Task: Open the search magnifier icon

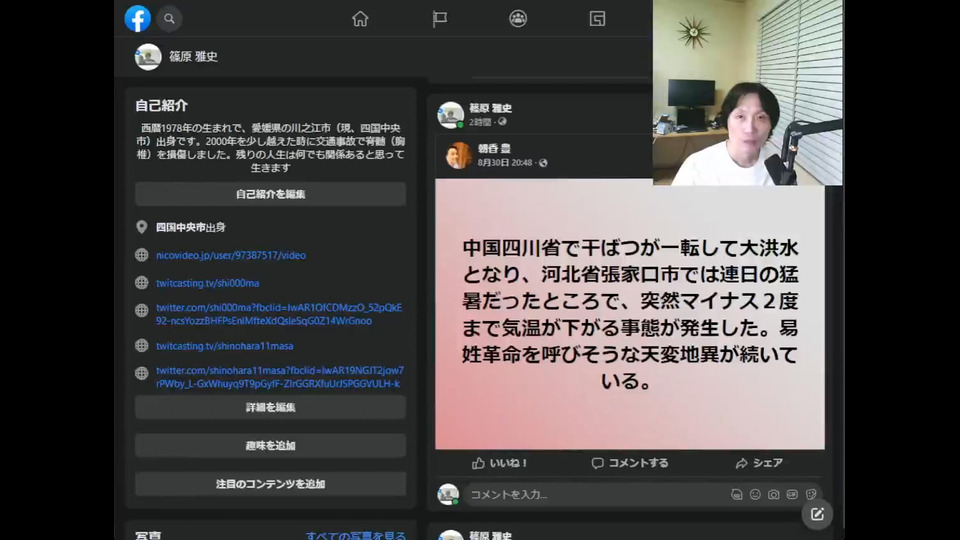Action: [x=169, y=18]
